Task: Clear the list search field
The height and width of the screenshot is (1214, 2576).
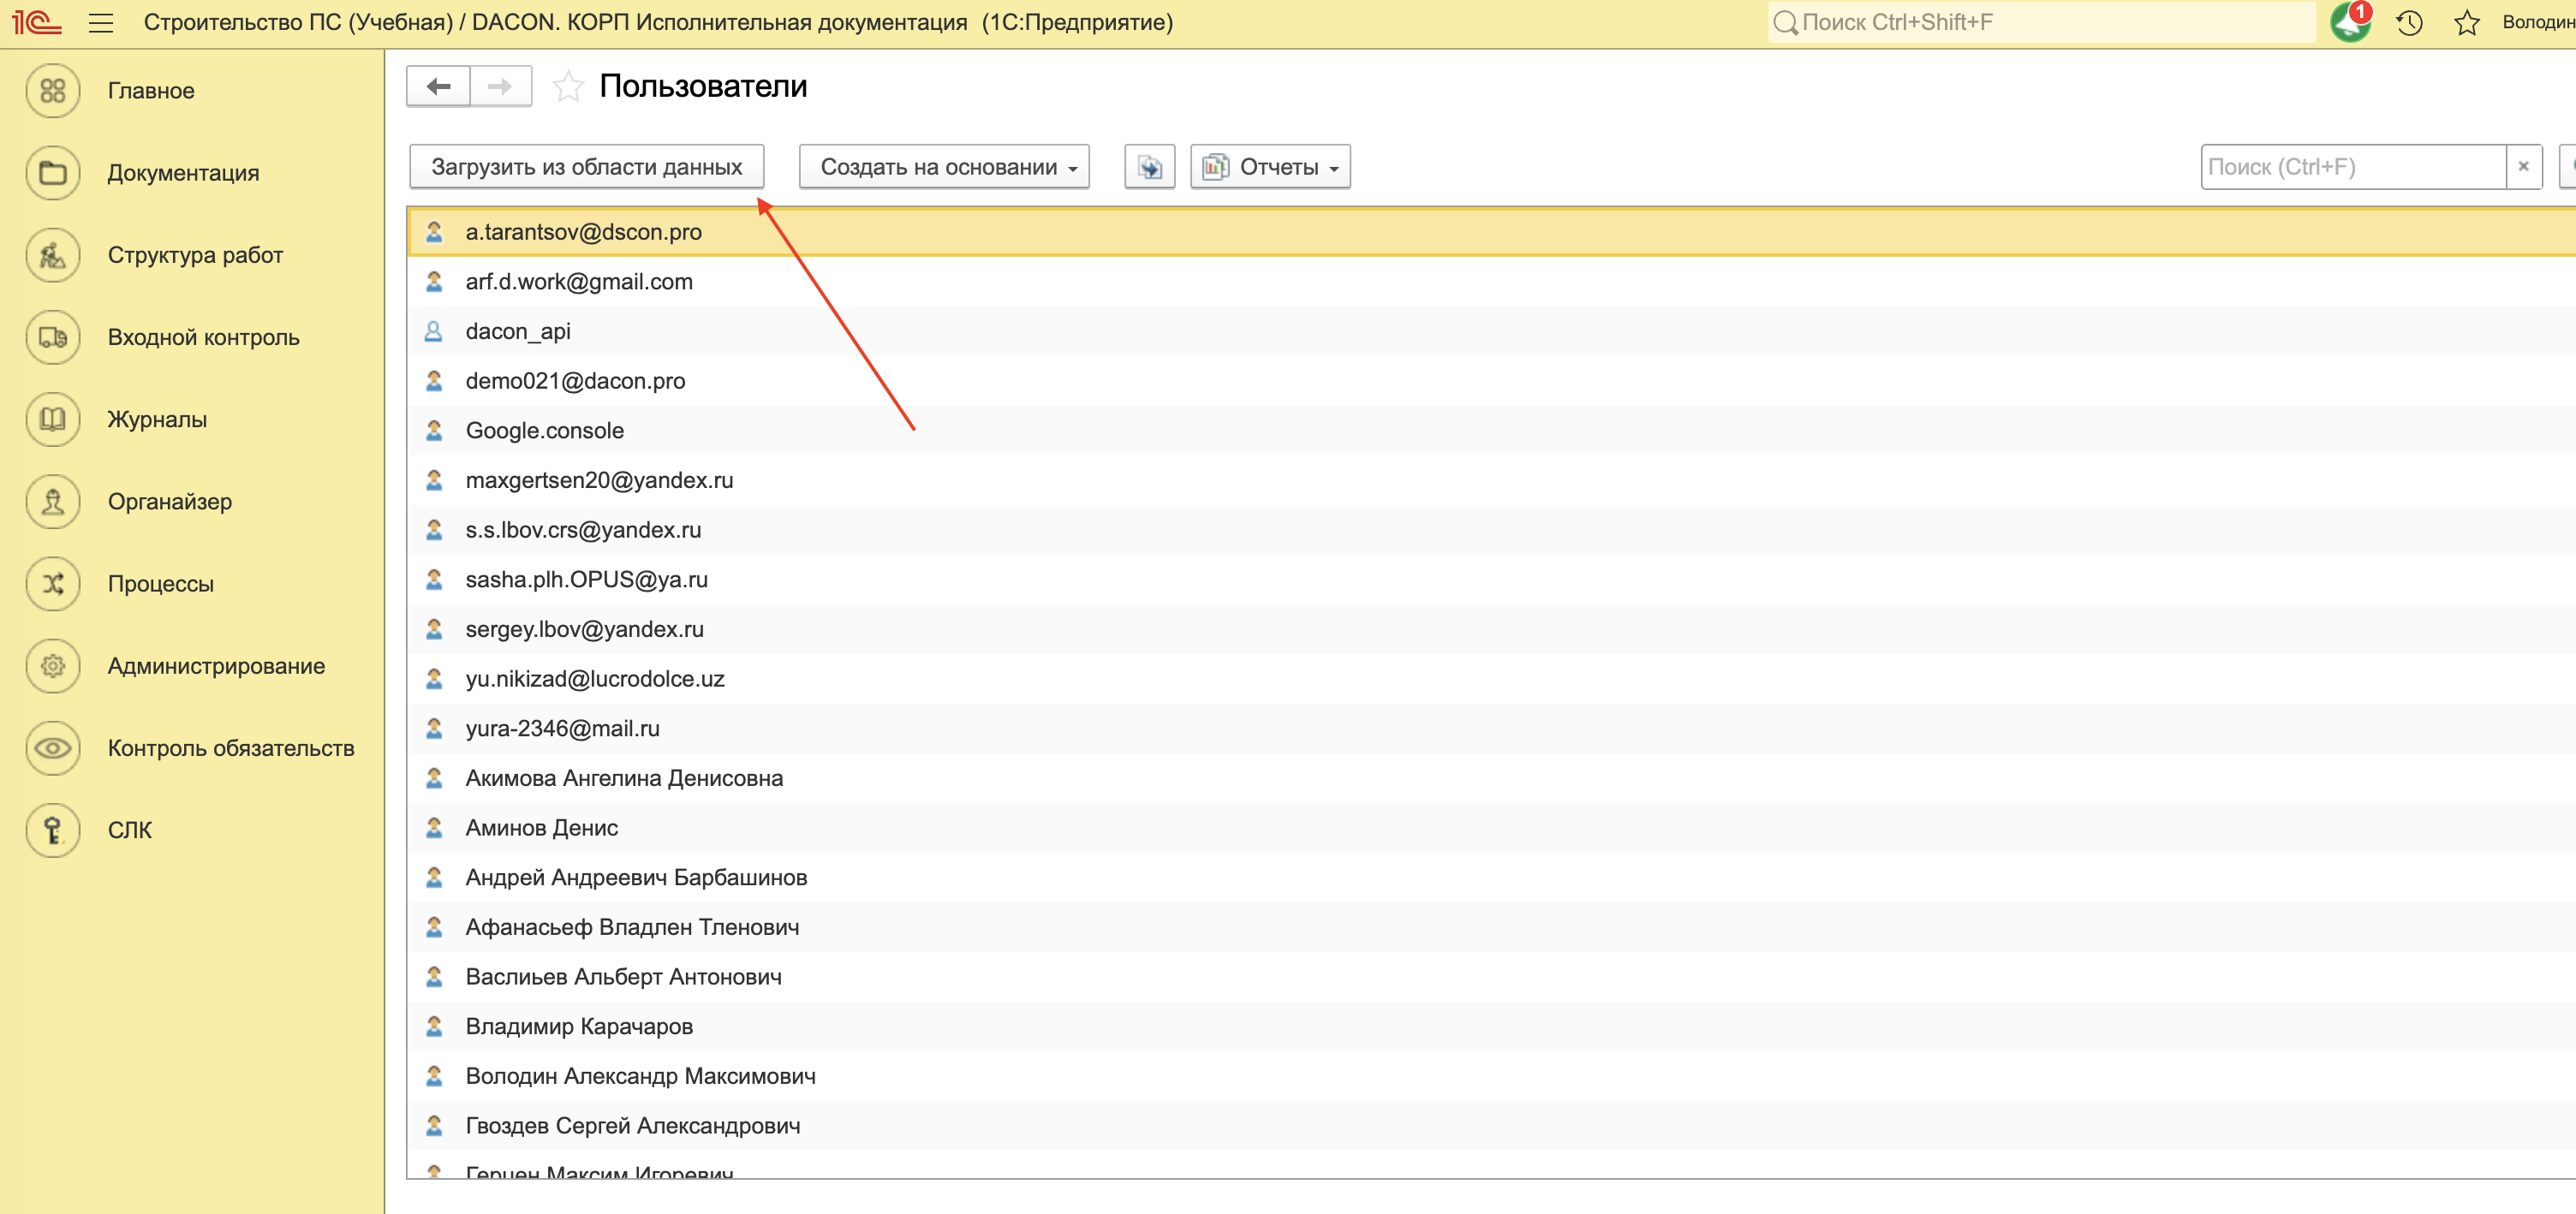Action: pos(2523,167)
